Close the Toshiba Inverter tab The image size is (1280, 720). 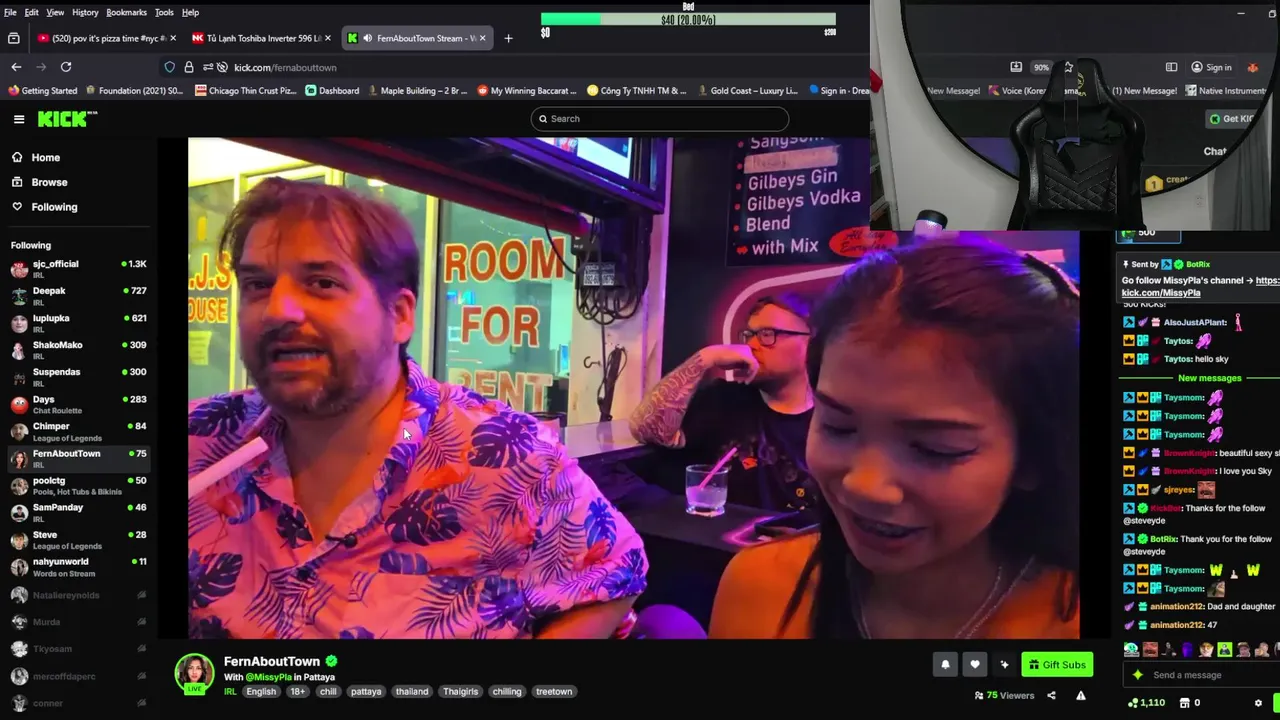pos(328,38)
